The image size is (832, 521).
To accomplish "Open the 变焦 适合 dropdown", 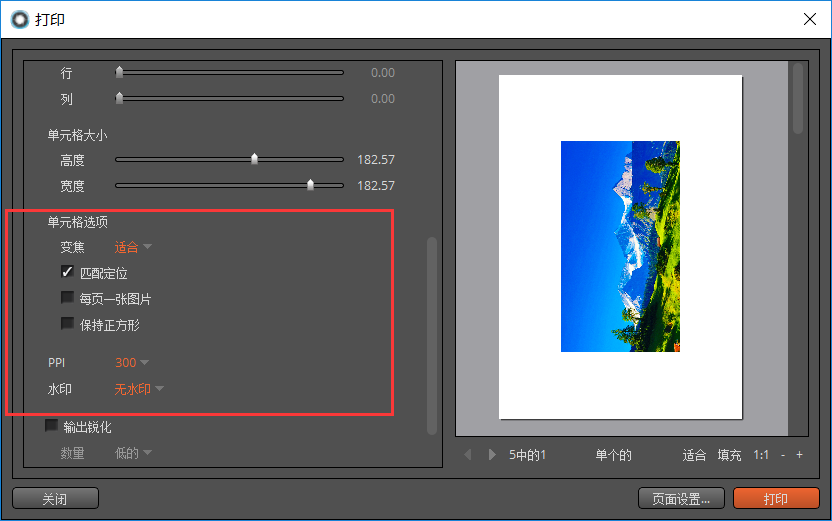I will (133, 247).
